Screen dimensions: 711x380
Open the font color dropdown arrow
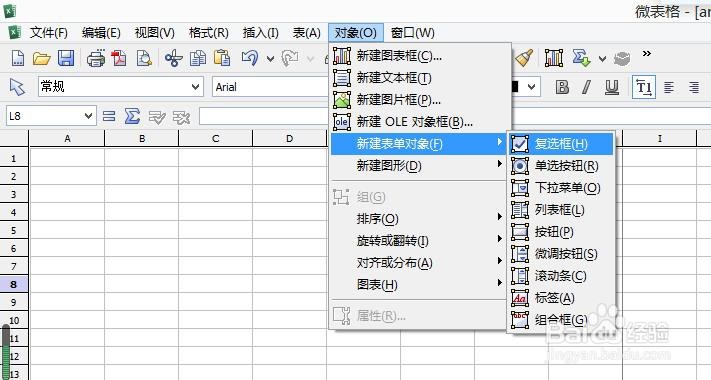pos(532,87)
